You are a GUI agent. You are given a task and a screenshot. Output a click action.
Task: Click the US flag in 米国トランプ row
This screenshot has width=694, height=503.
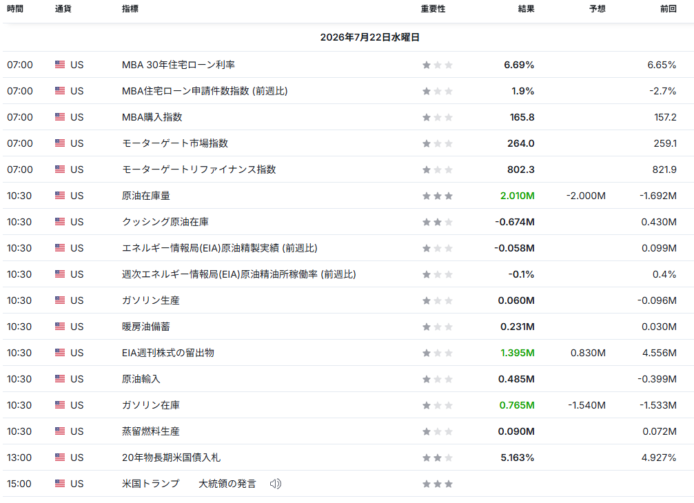(x=60, y=484)
